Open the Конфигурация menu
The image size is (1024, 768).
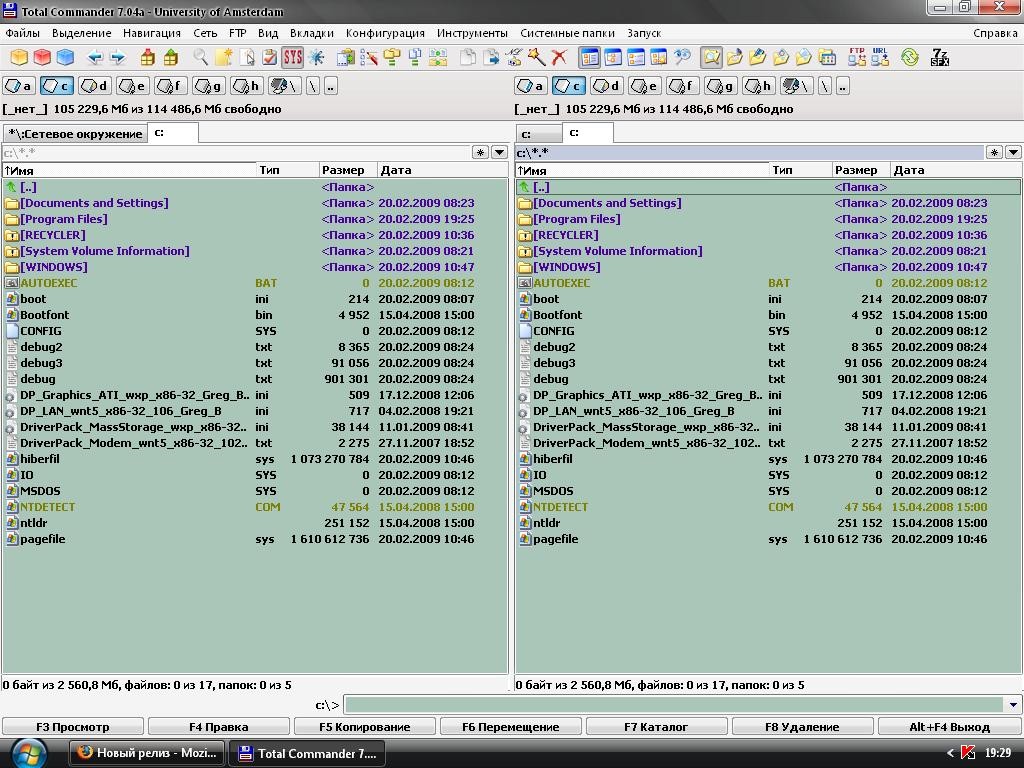coord(385,33)
